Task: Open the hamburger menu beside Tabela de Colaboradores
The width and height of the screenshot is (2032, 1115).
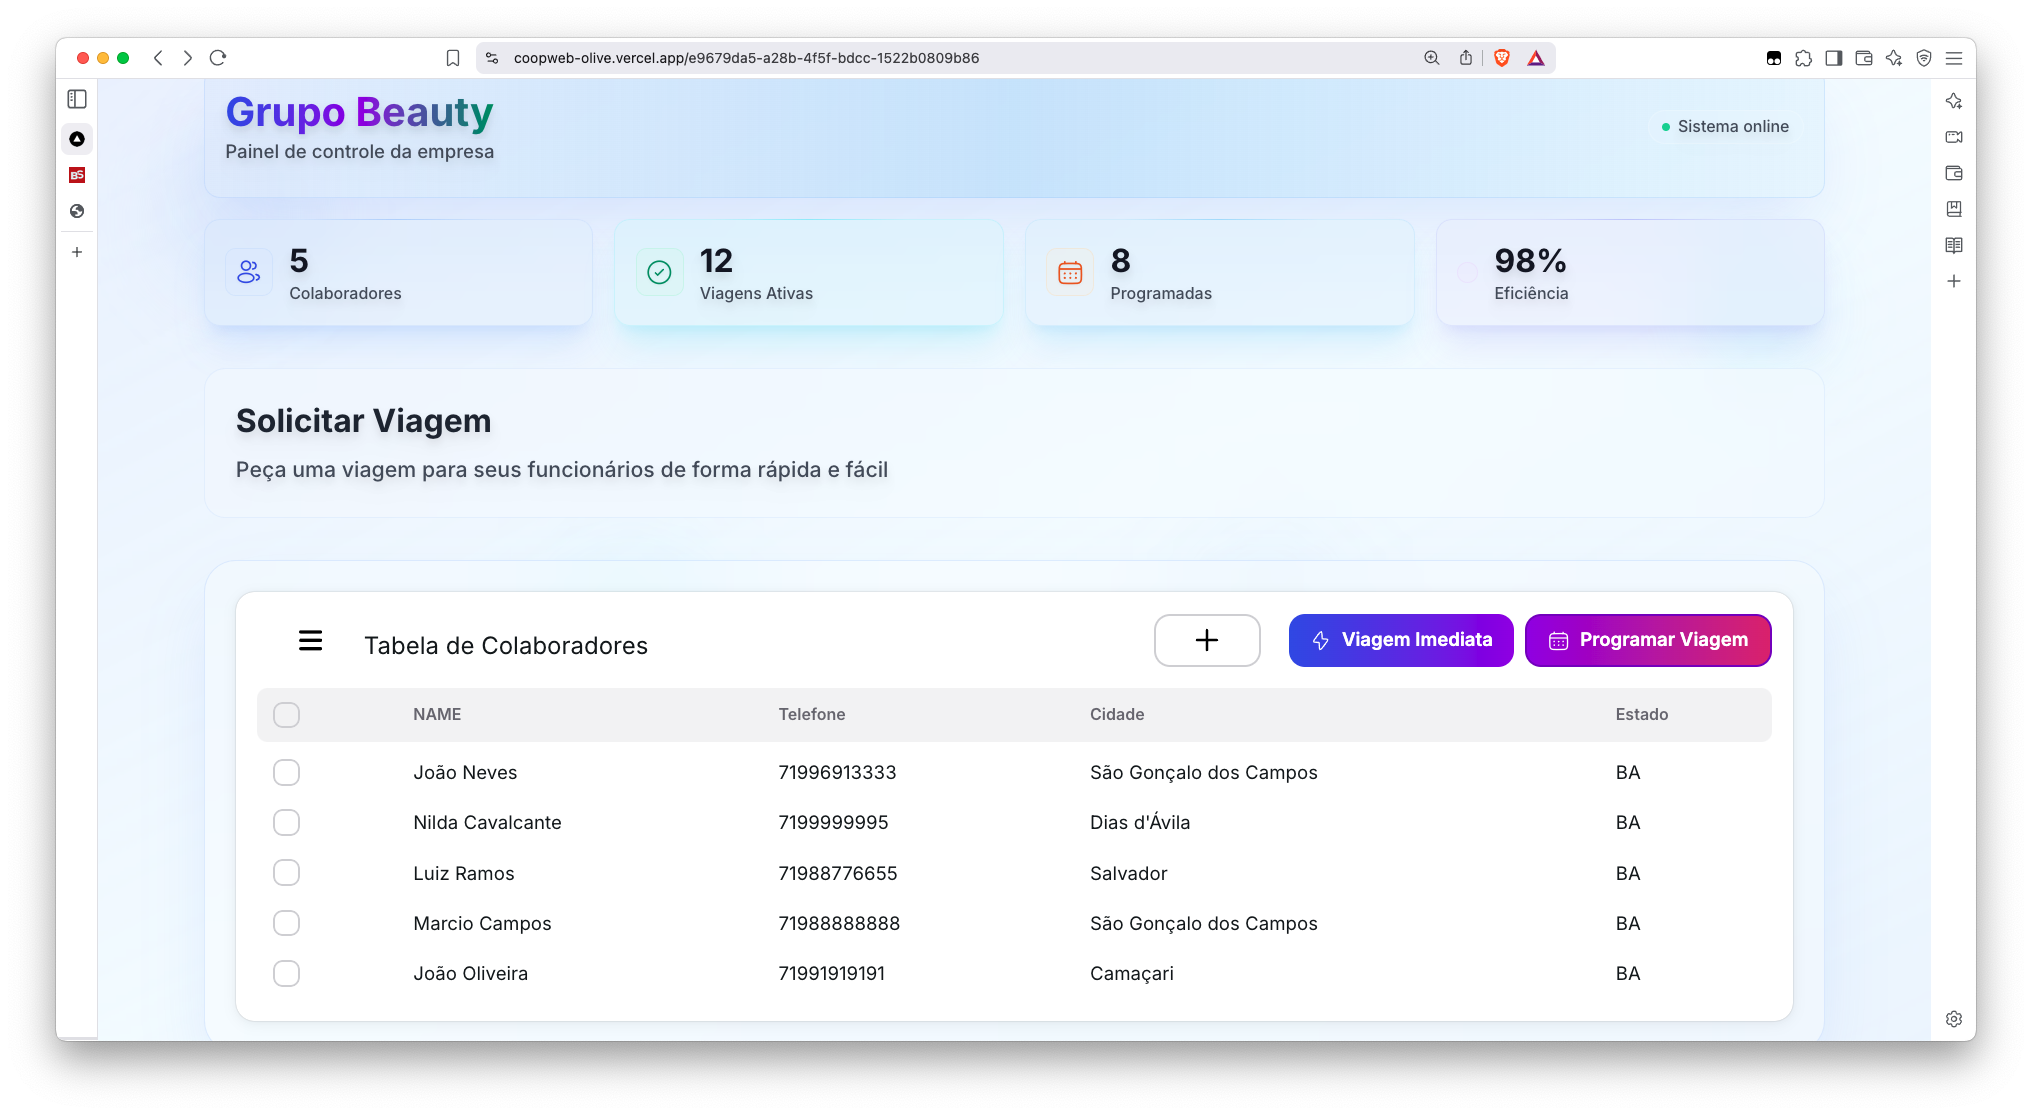Action: pos(310,641)
